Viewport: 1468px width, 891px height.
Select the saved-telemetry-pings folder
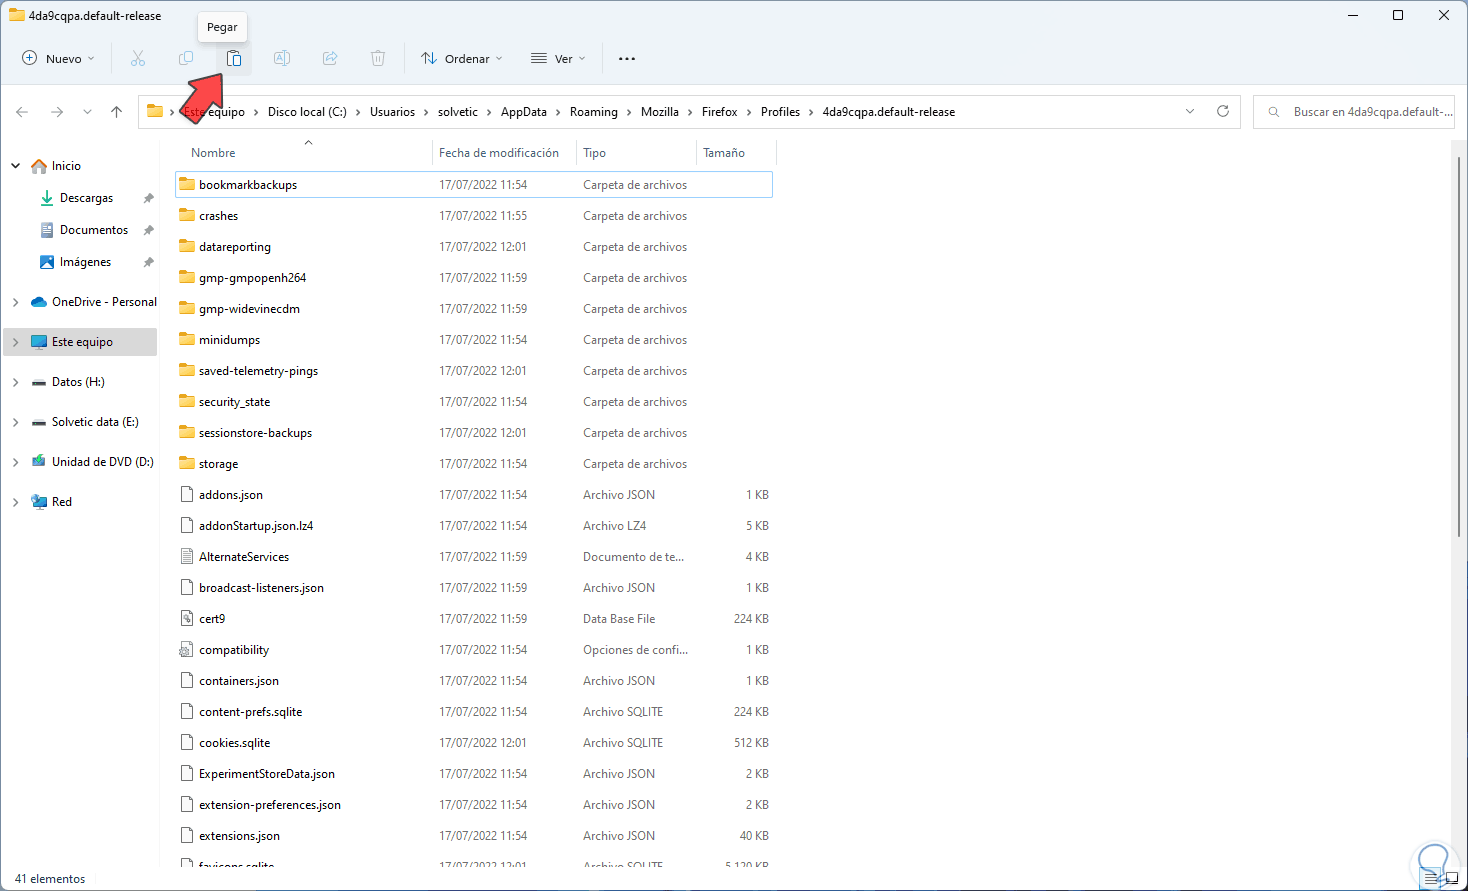[x=474, y=370]
